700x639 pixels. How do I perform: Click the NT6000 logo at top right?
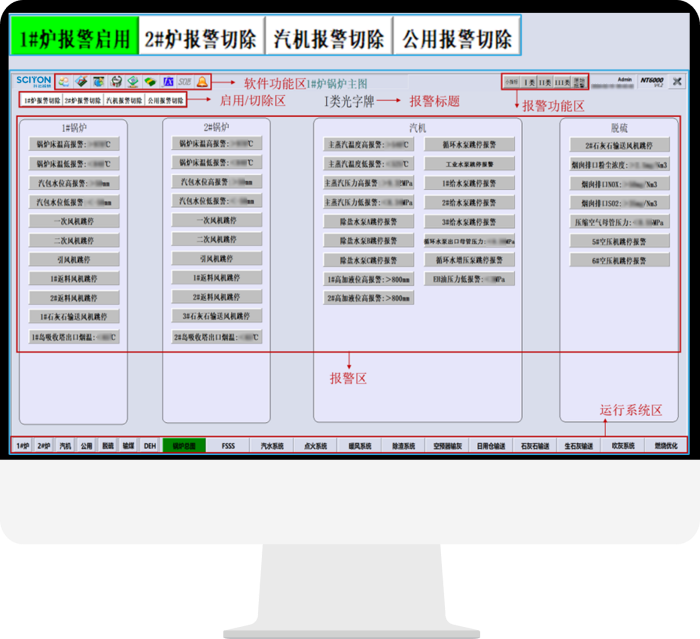[650, 80]
